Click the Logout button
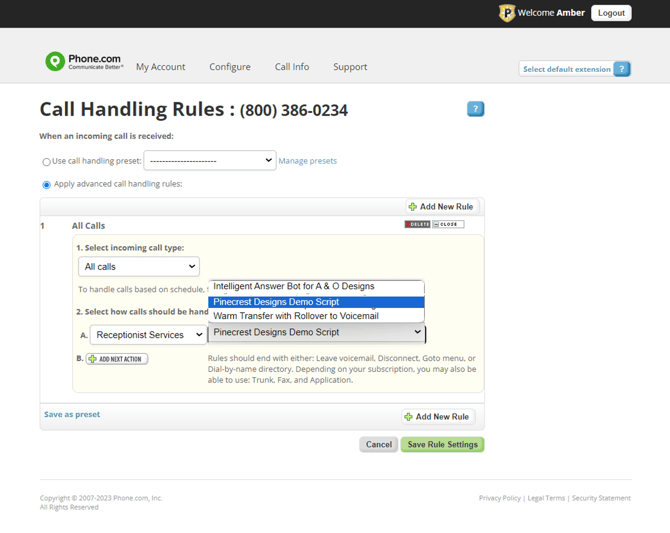The width and height of the screenshot is (670, 533). click(x=611, y=13)
